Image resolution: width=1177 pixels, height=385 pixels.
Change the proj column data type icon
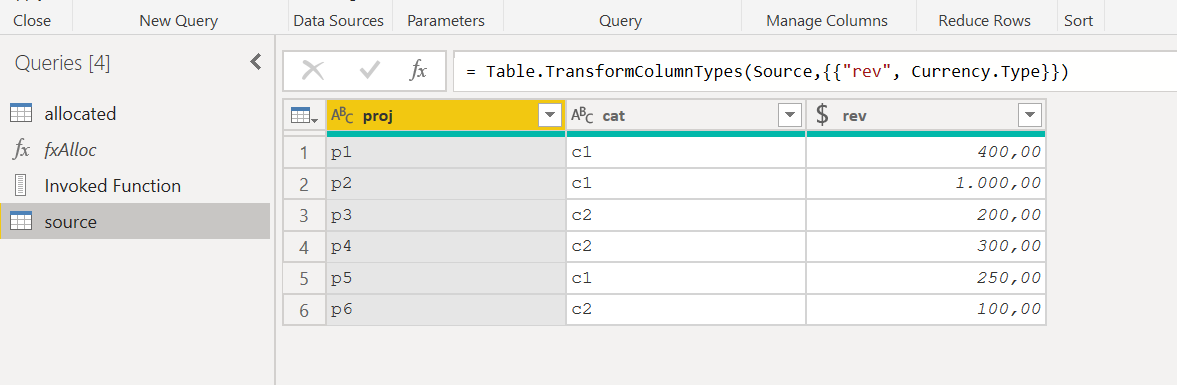point(342,116)
